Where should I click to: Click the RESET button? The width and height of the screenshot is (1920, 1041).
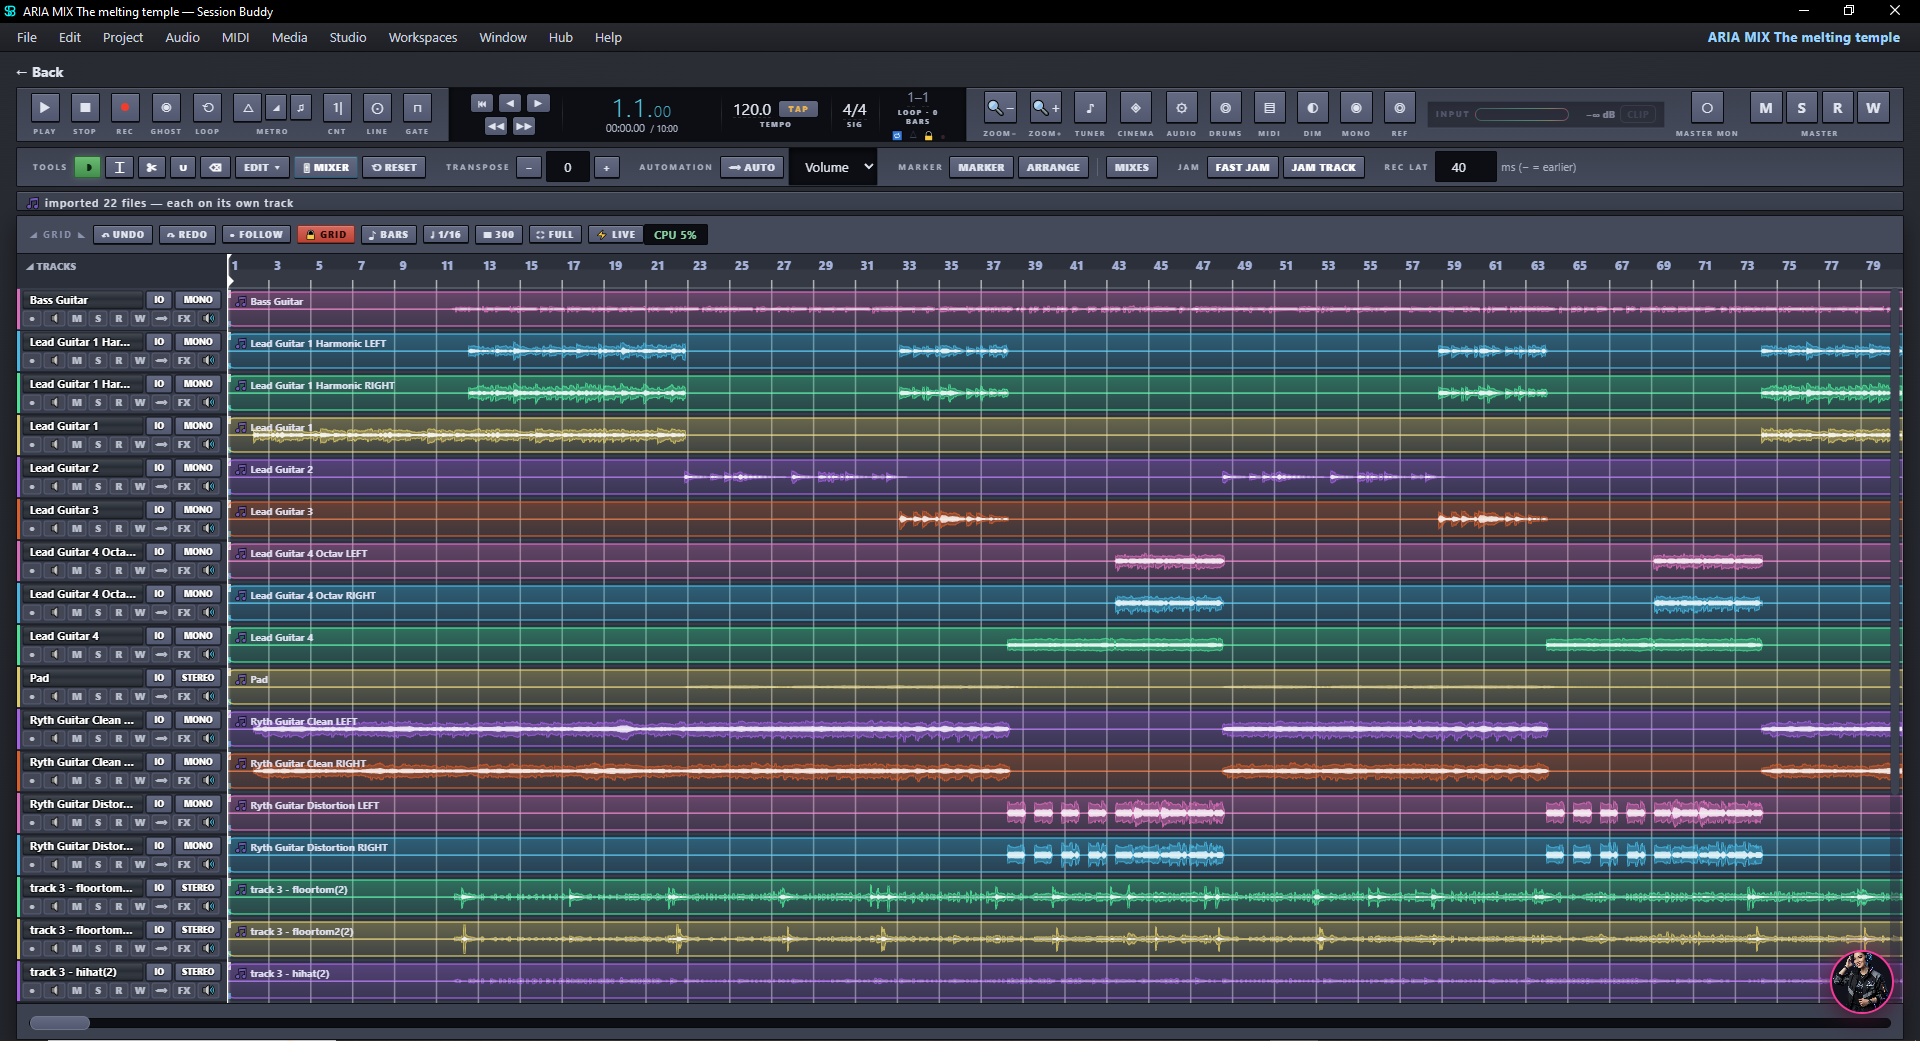tap(394, 167)
